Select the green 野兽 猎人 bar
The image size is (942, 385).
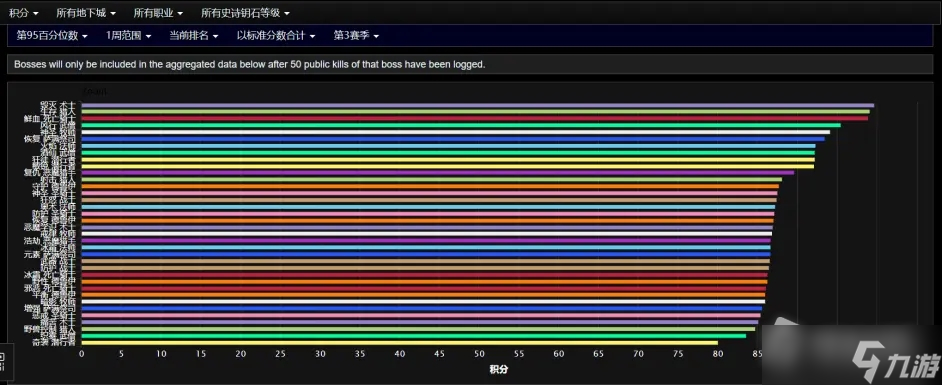tap(418, 329)
